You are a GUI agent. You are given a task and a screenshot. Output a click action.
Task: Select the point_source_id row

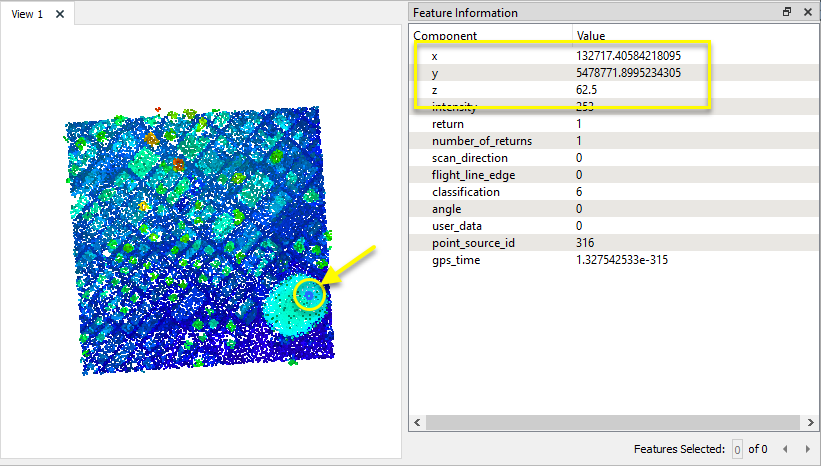point(613,243)
